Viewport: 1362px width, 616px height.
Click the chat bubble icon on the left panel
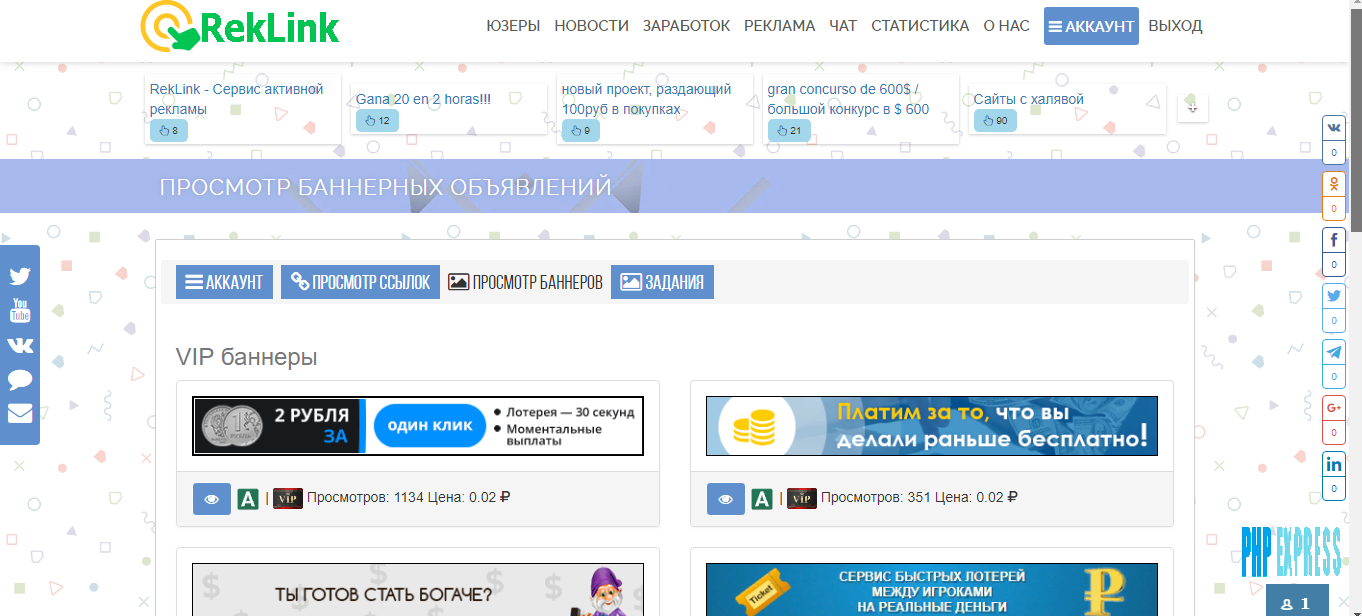point(20,380)
